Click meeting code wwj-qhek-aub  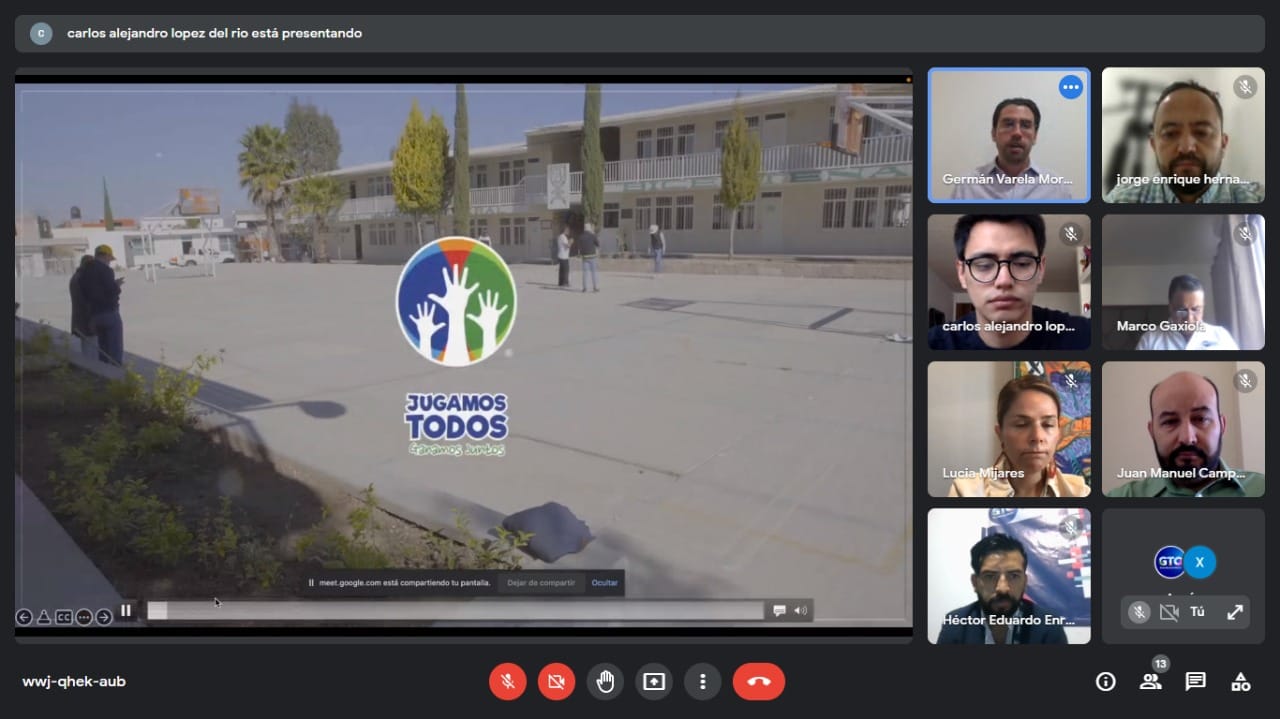pos(74,682)
